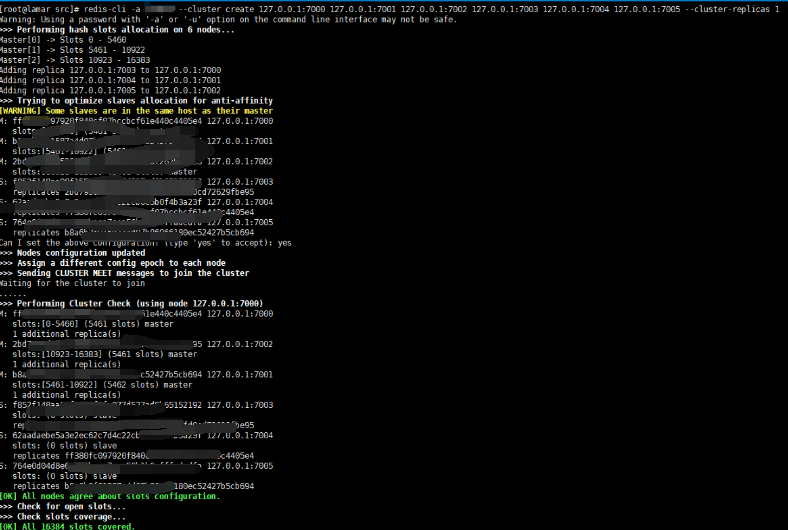788x530 pixels.
Task: Click '>>> Check slots coverage...' line
Action: tap(63, 516)
